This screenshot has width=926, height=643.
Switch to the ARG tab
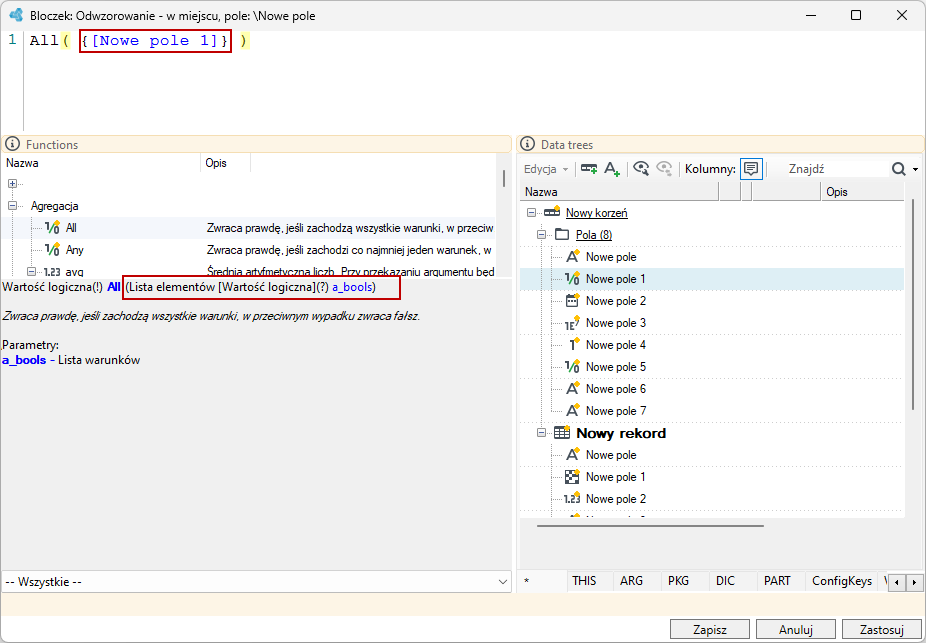631,581
